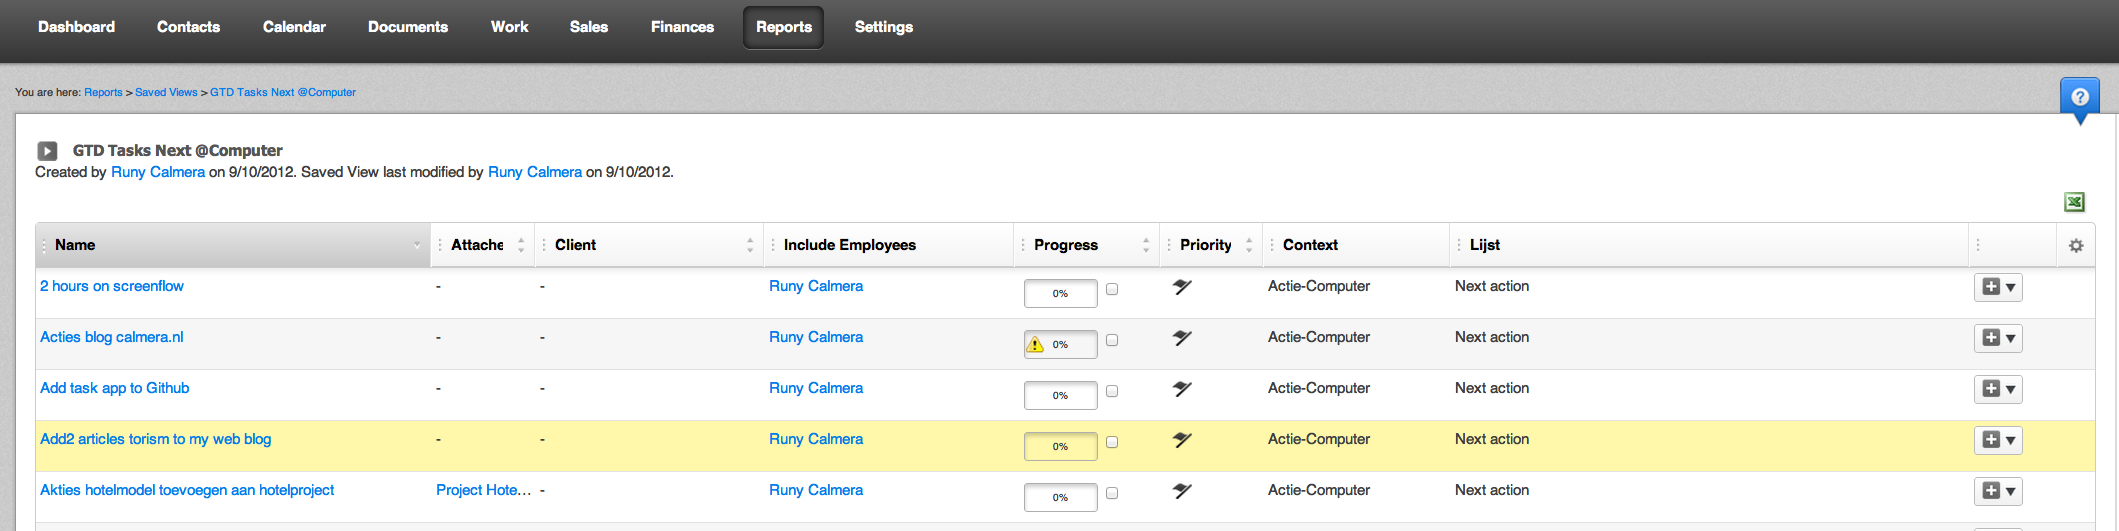
Task: Open Name column header dropdown arrow
Action: point(417,246)
